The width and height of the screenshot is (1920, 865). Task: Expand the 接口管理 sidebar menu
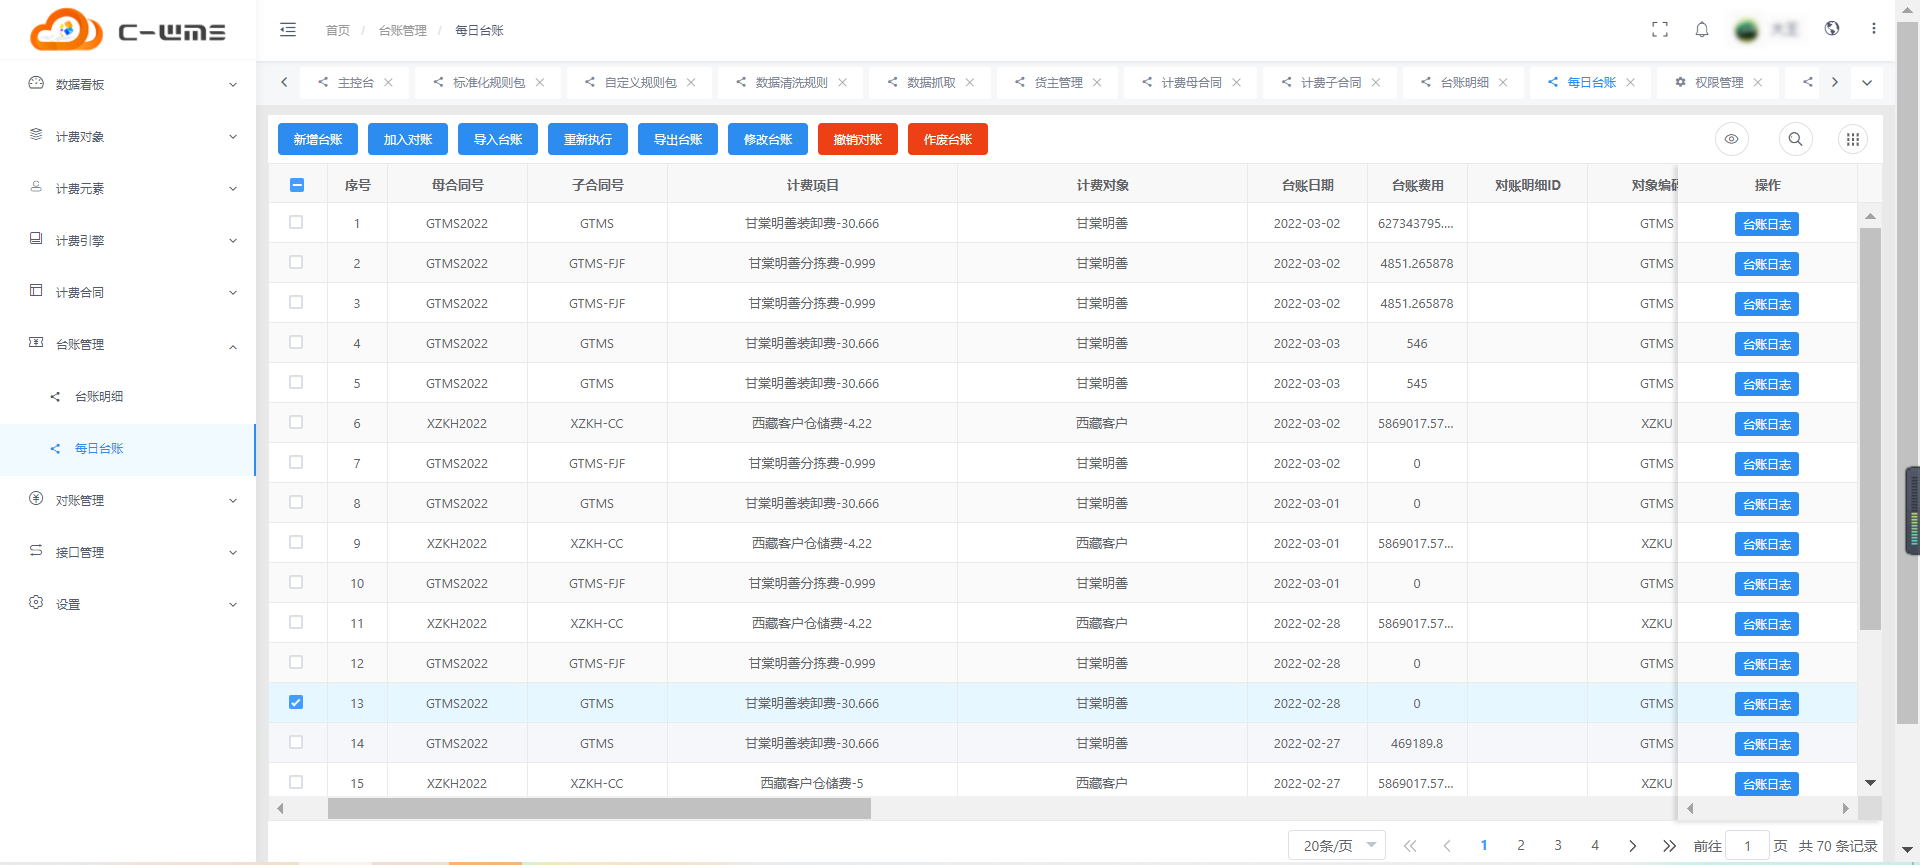pos(128,552)
